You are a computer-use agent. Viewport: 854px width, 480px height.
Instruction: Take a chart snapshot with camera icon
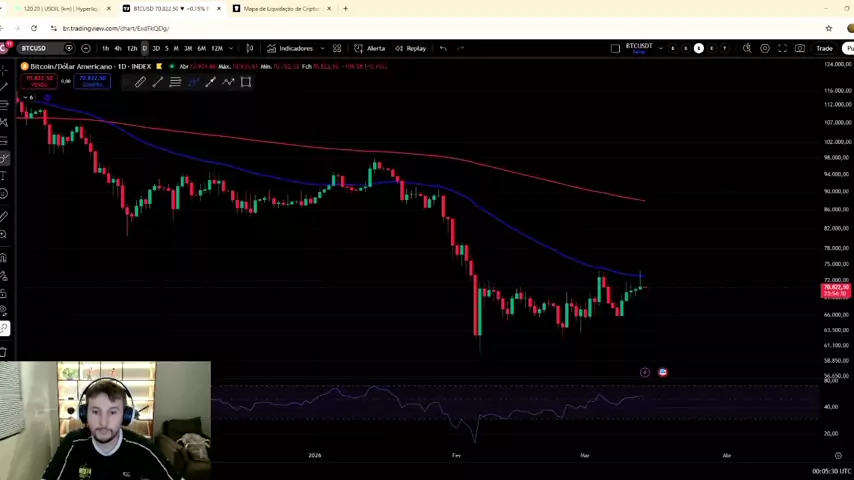[799, 48]
